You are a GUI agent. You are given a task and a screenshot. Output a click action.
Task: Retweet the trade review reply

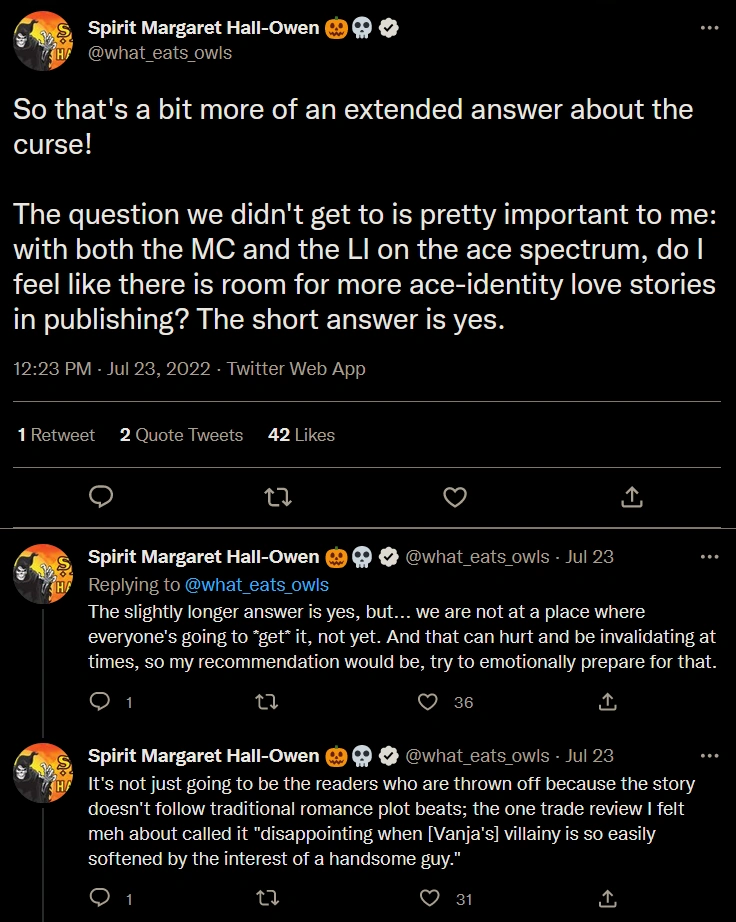coord(266,900)
